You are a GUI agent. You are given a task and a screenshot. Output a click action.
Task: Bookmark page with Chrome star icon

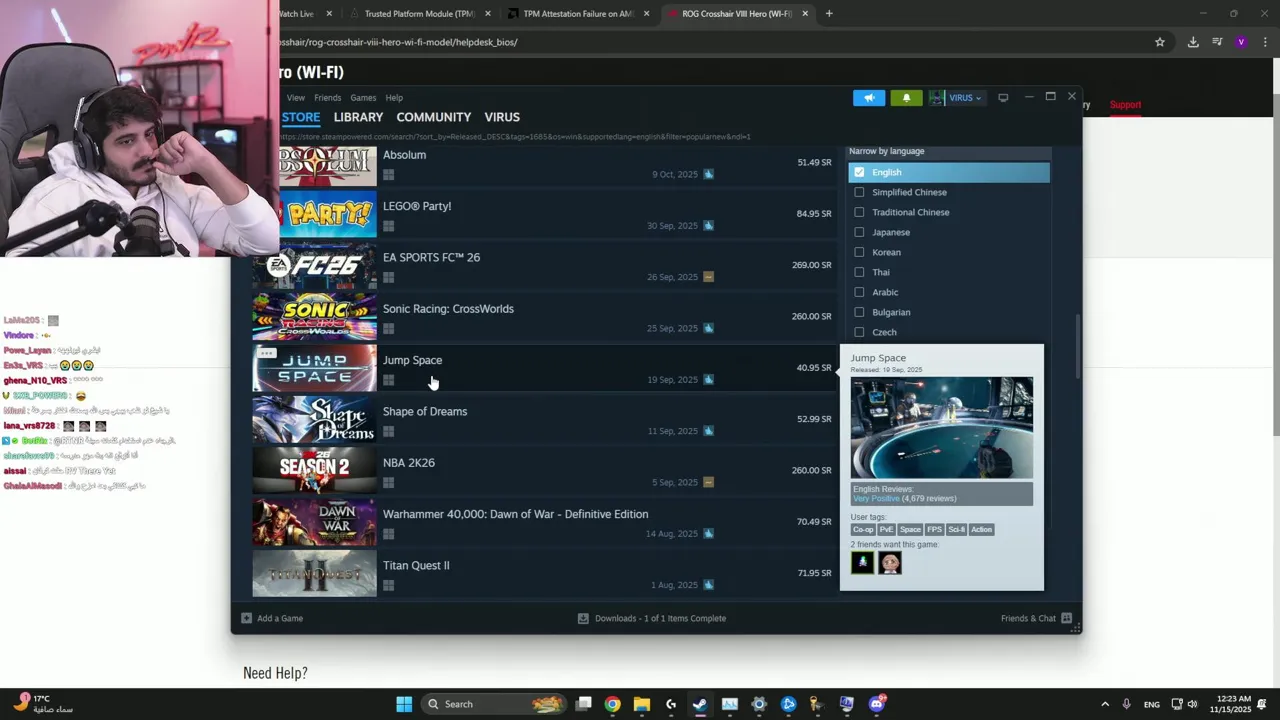pos(1160,42)
